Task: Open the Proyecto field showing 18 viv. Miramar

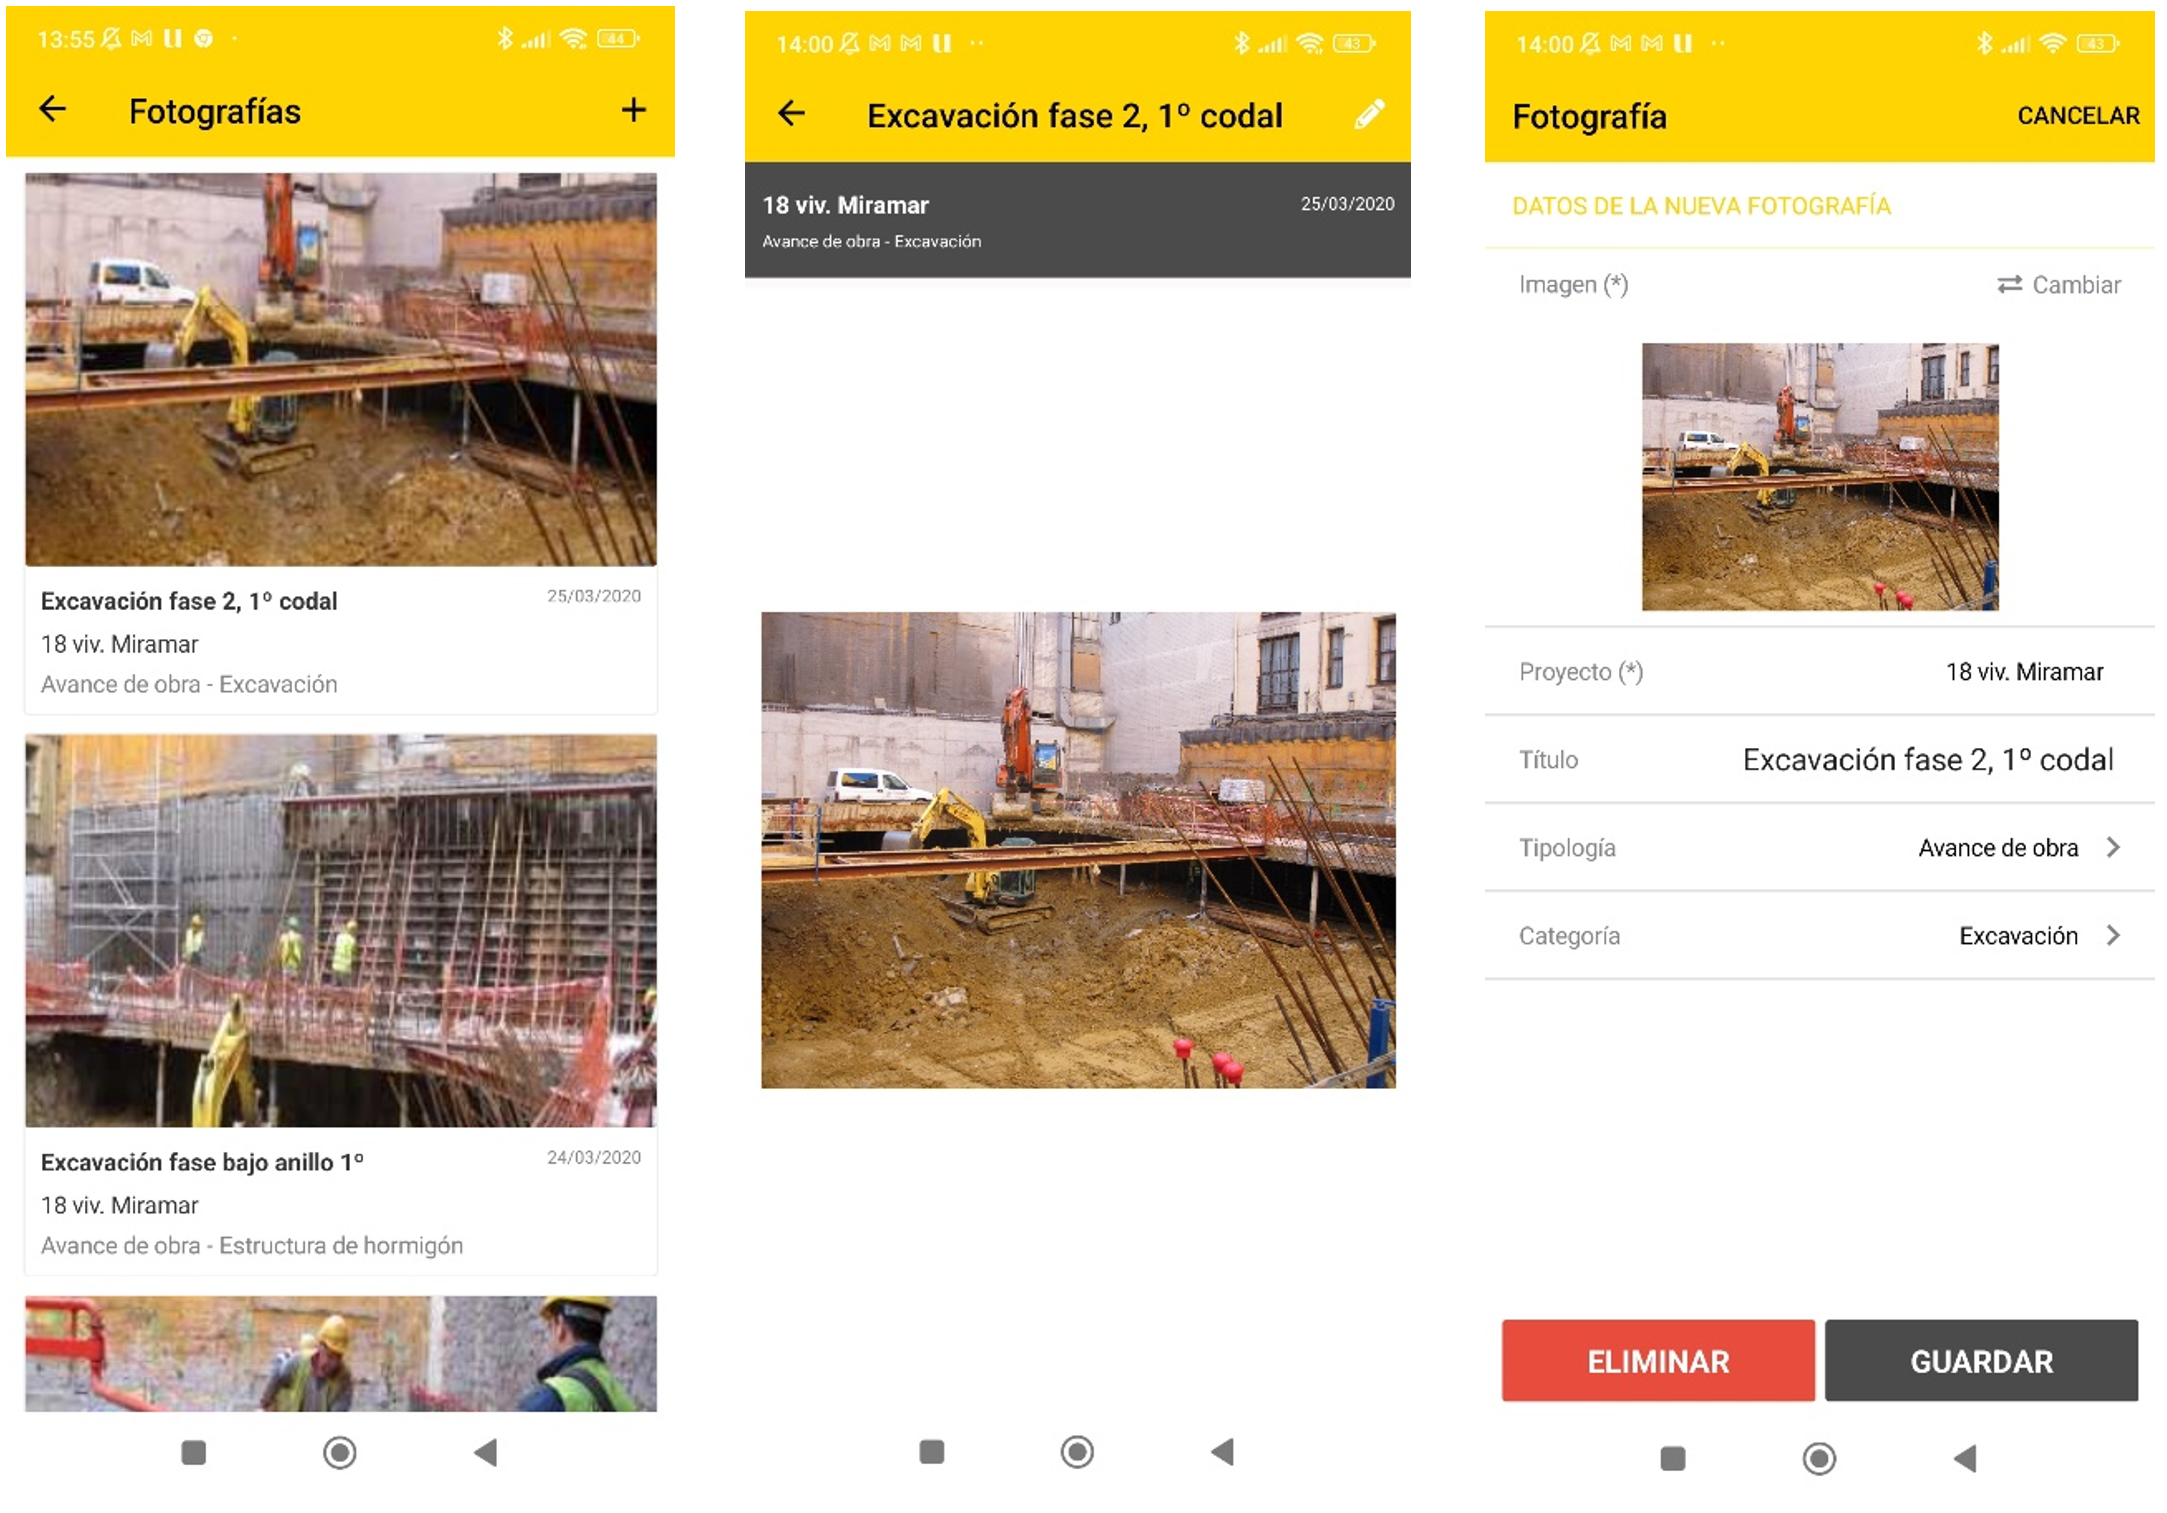Action: [x=2023, y=672]
